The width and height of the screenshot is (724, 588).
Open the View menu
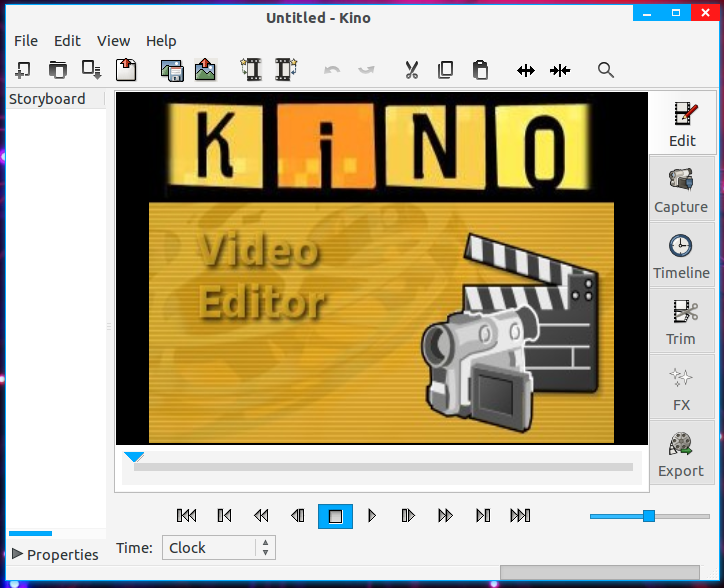click(113, 41)
